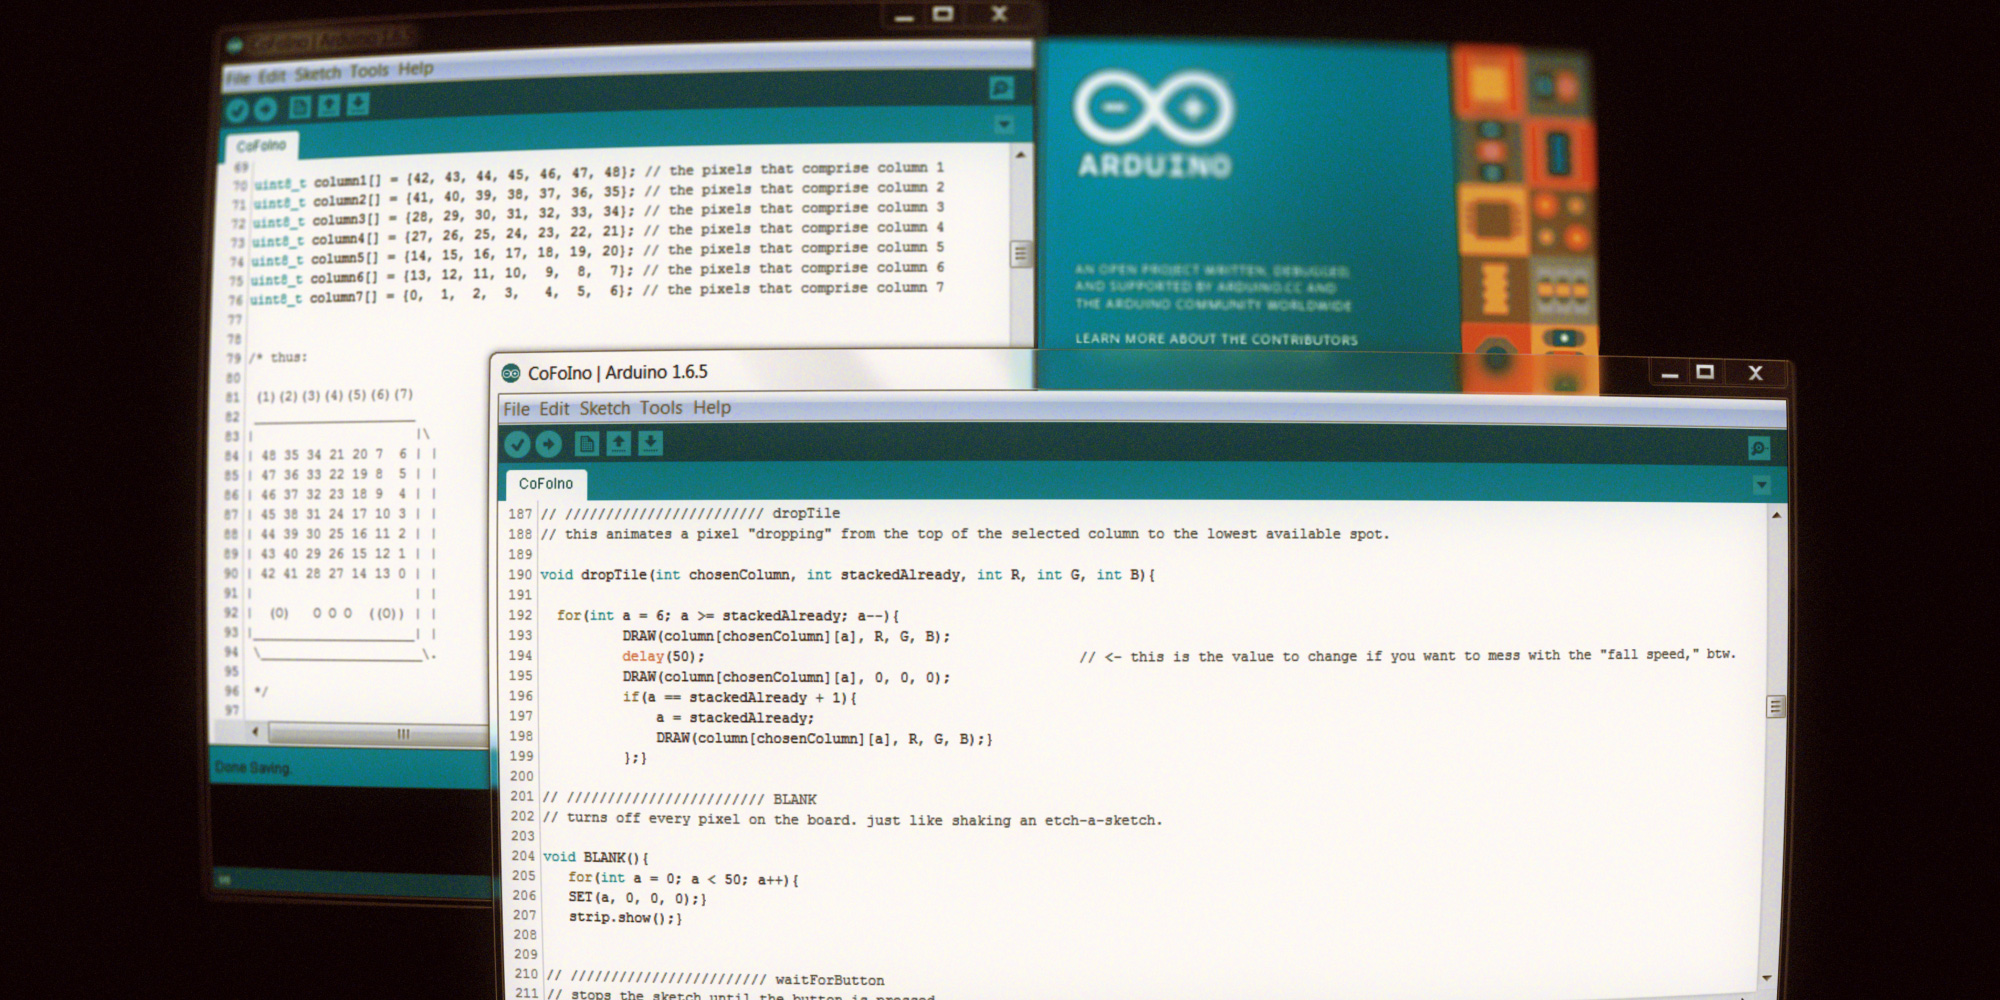Minimize the front CoFoIno window
This screenshot has height=1000, width=2000.
pyautogui.click(x=1669, y=374)
